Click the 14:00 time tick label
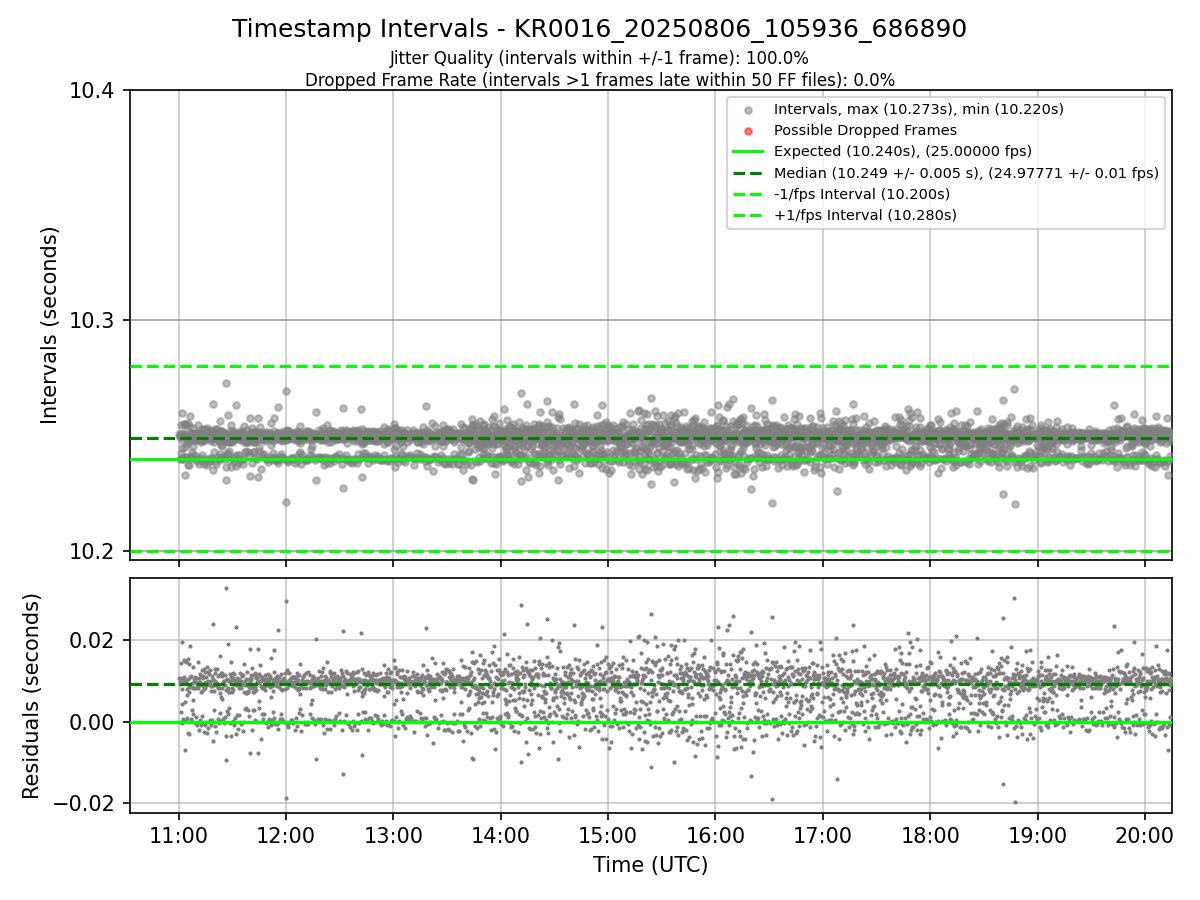Viewport: 1200px width, 900px height. [500, 834]
